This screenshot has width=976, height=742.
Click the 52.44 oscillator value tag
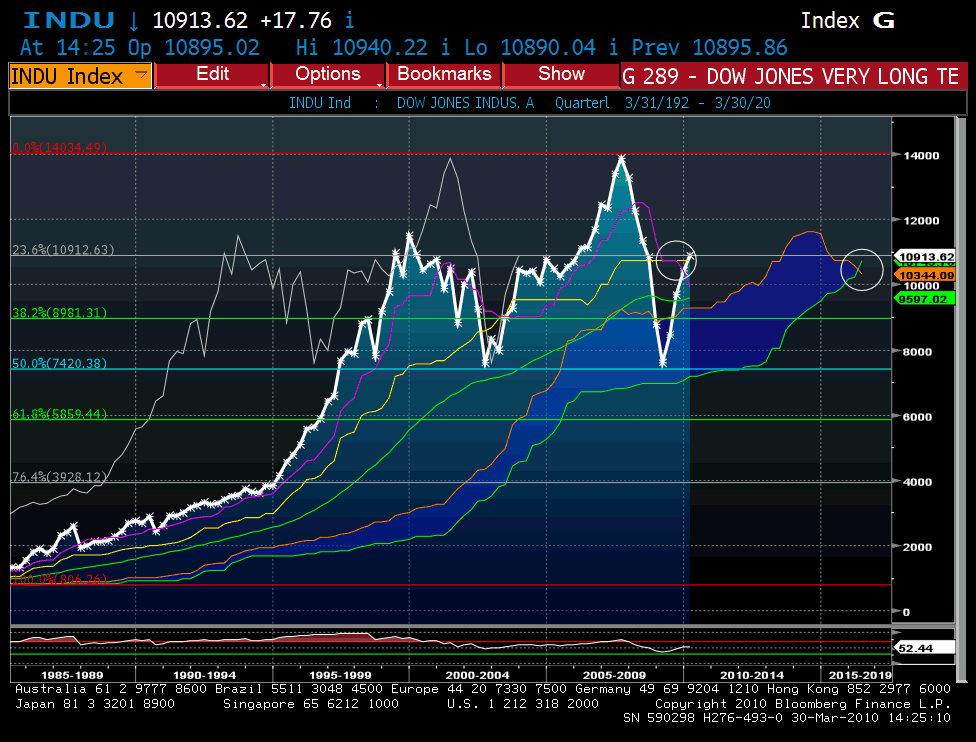click(925, 648)
